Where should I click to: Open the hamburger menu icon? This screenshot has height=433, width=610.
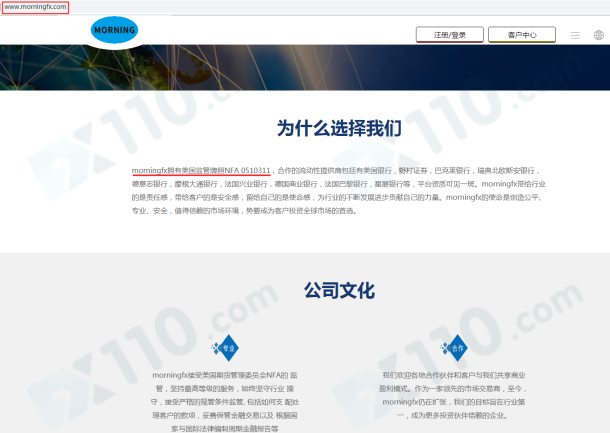point(575,35)
